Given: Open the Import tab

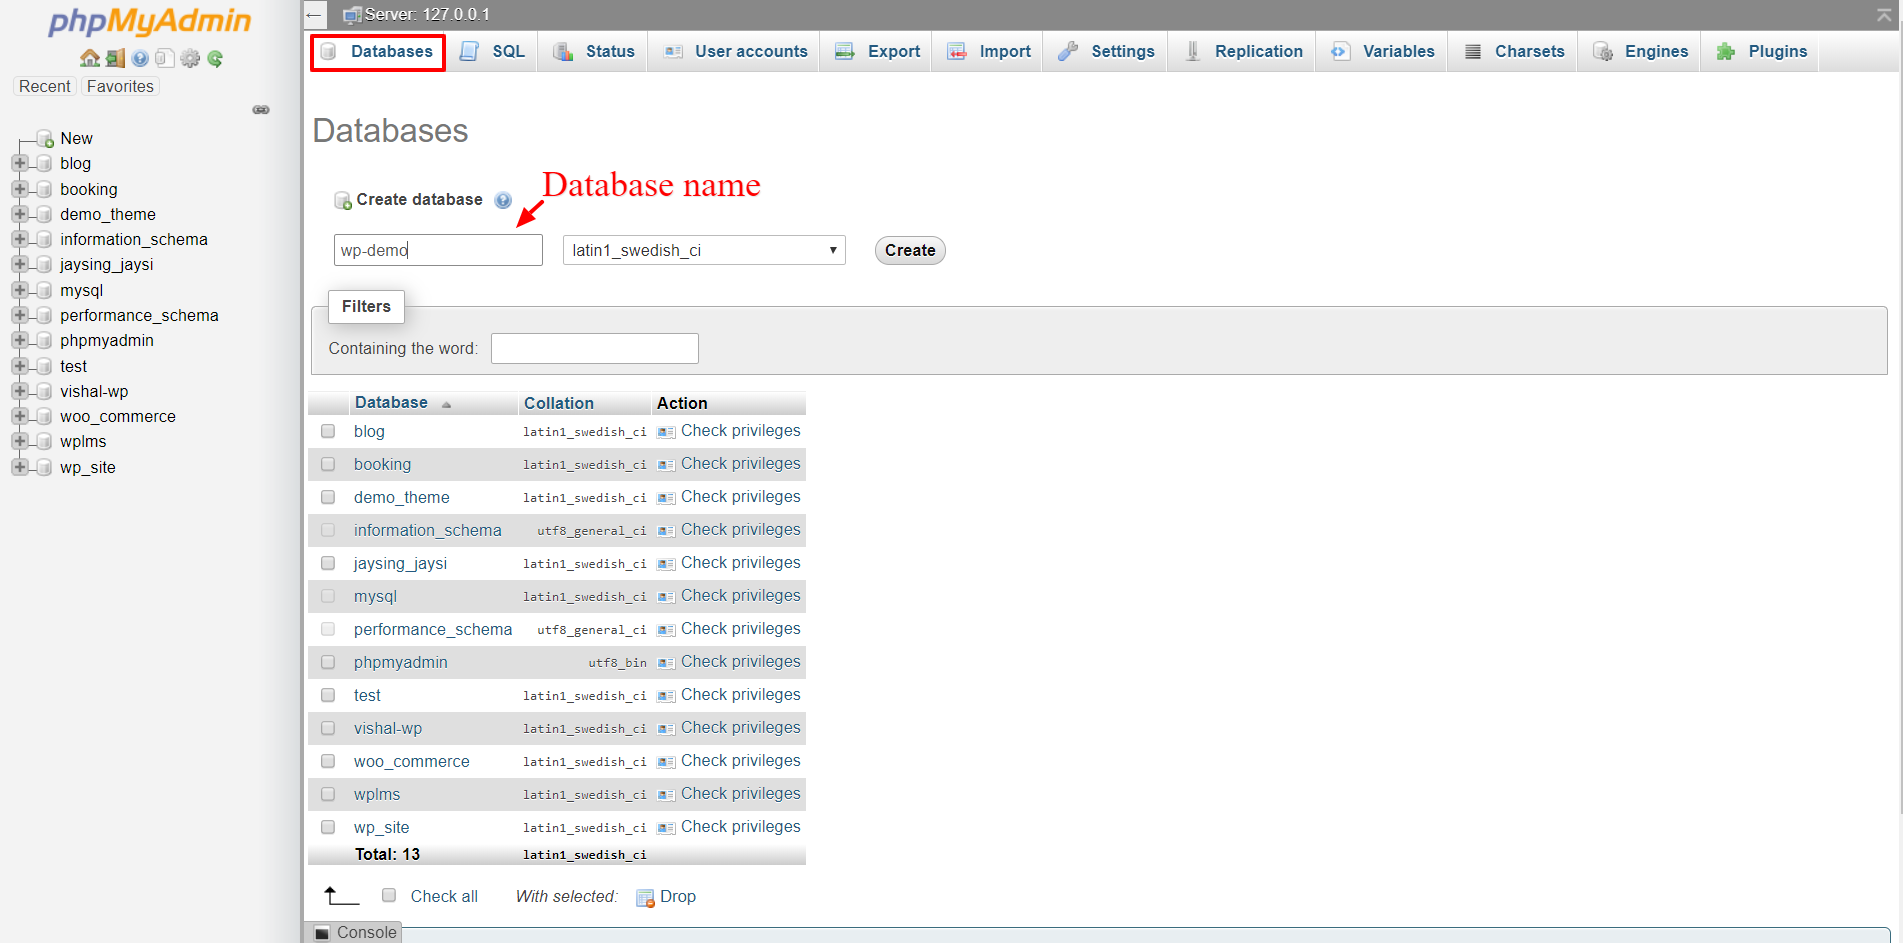Looking at the screenshot, I should coord(988,52).
